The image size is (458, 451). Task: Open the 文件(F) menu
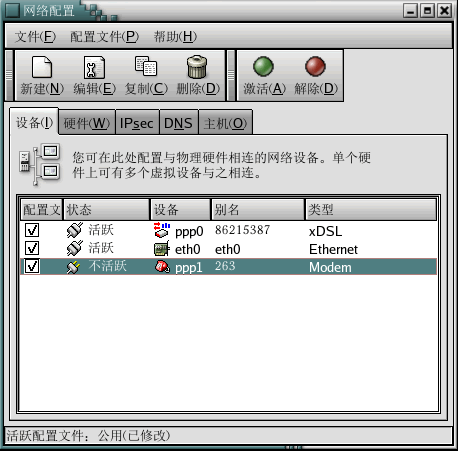(x=35, y=36)
